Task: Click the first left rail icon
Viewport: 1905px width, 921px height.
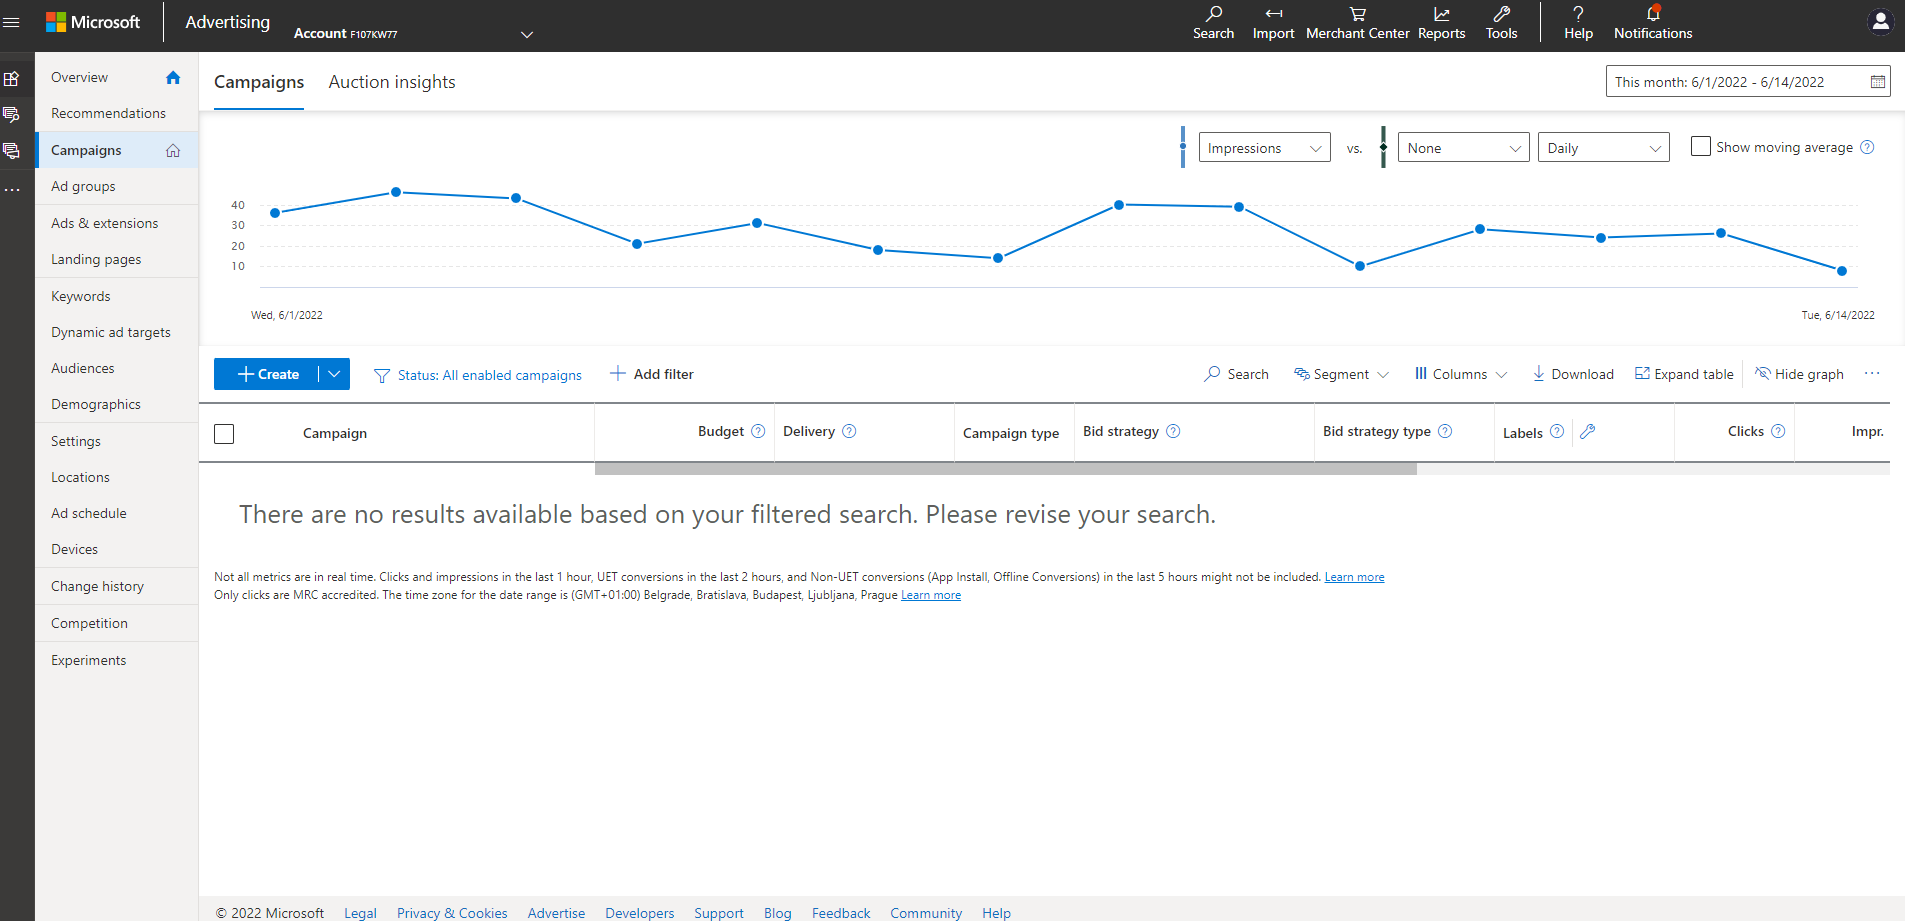Action: 12,78
